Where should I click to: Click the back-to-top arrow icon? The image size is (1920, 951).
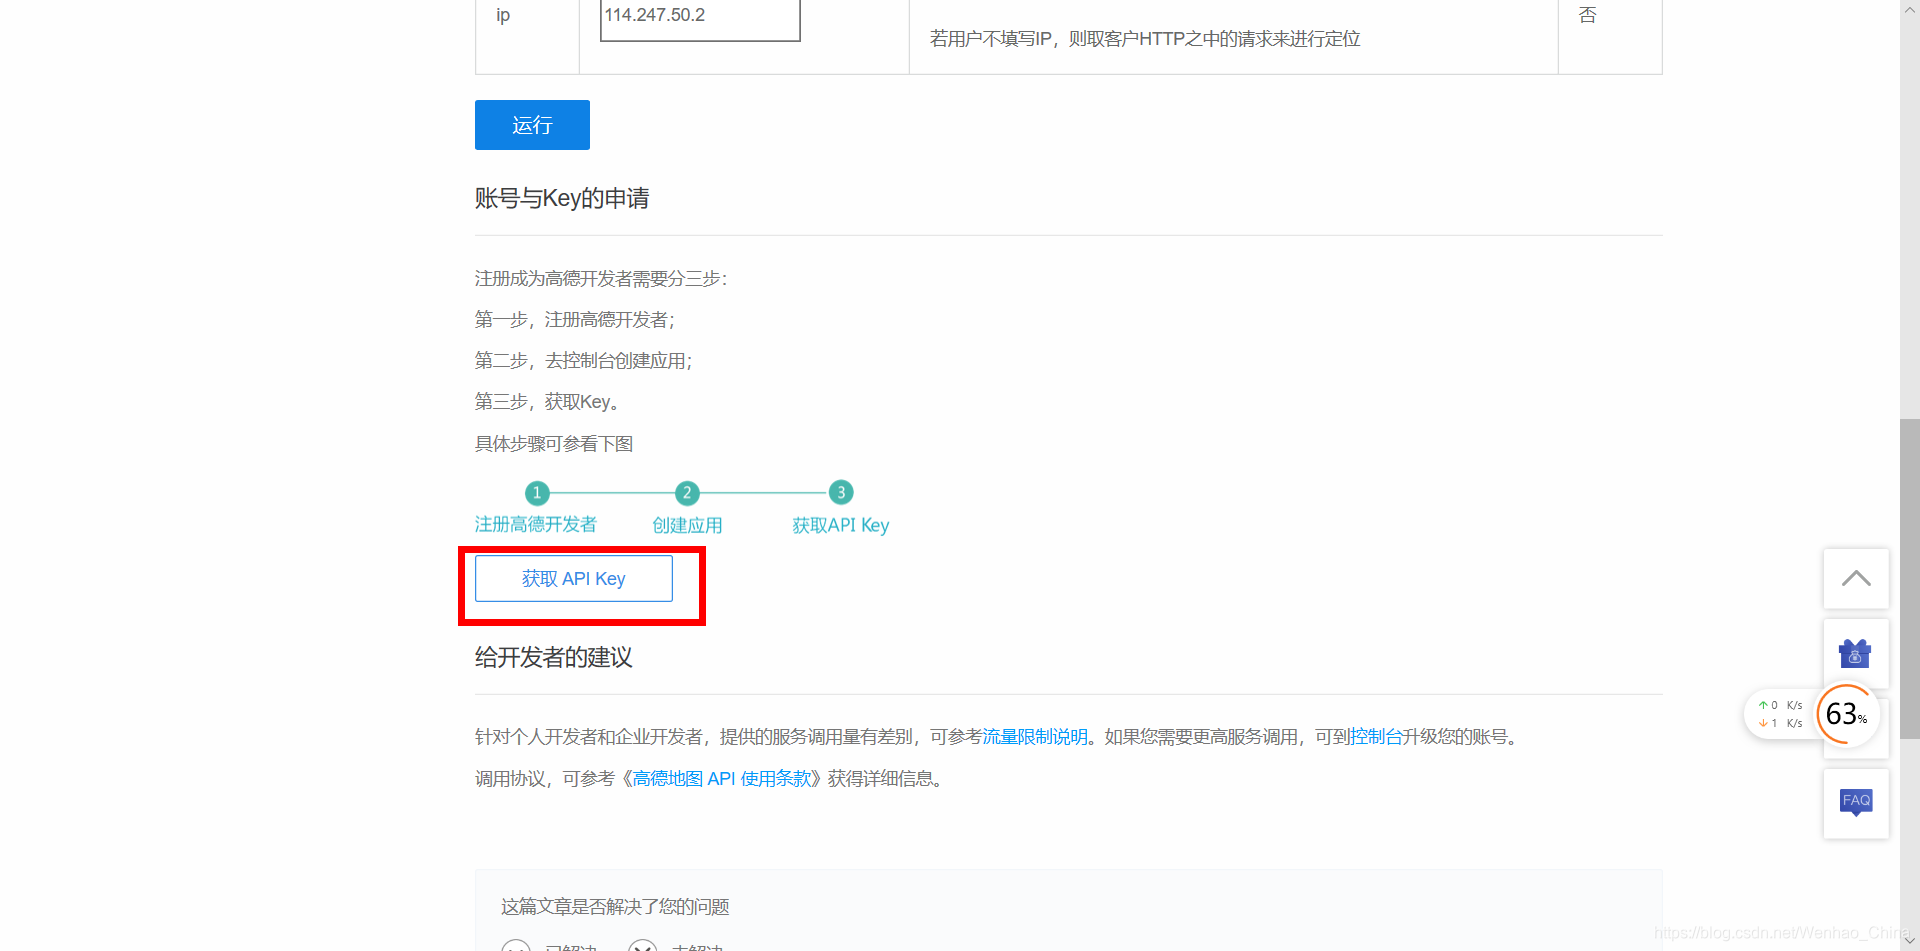1856,578
